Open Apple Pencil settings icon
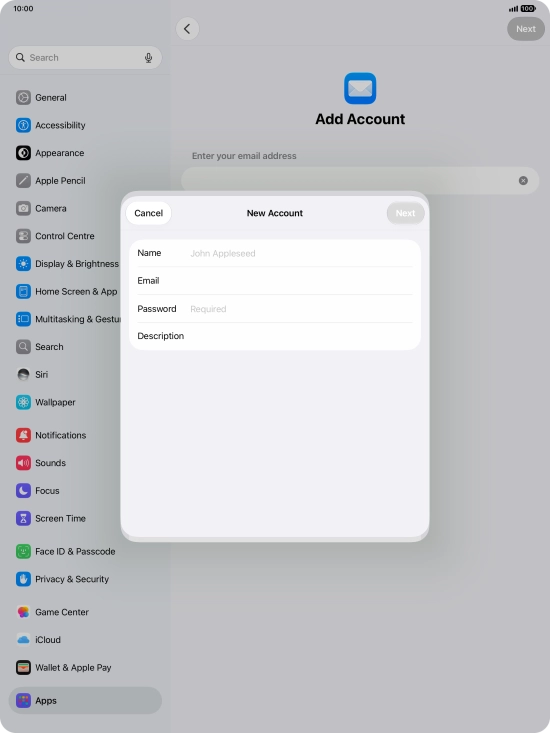 23,180
